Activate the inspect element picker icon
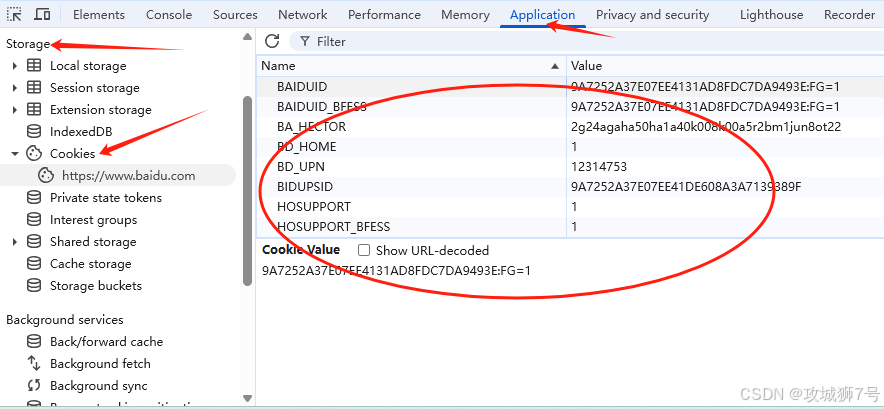The height and width of the screenshot is (409, 884). [x=14, y=14]
